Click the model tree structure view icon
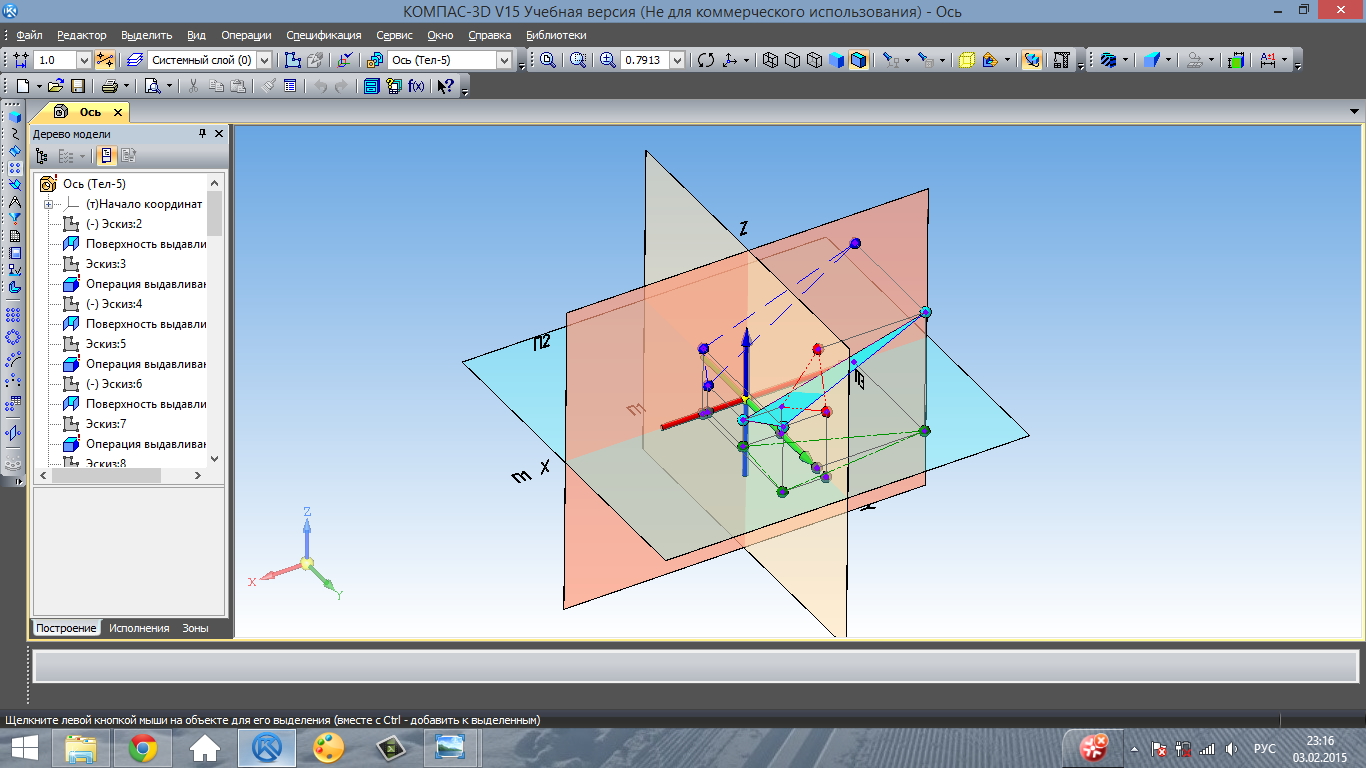The height and width of the screenshot is (768, 1366). [41, 156]
